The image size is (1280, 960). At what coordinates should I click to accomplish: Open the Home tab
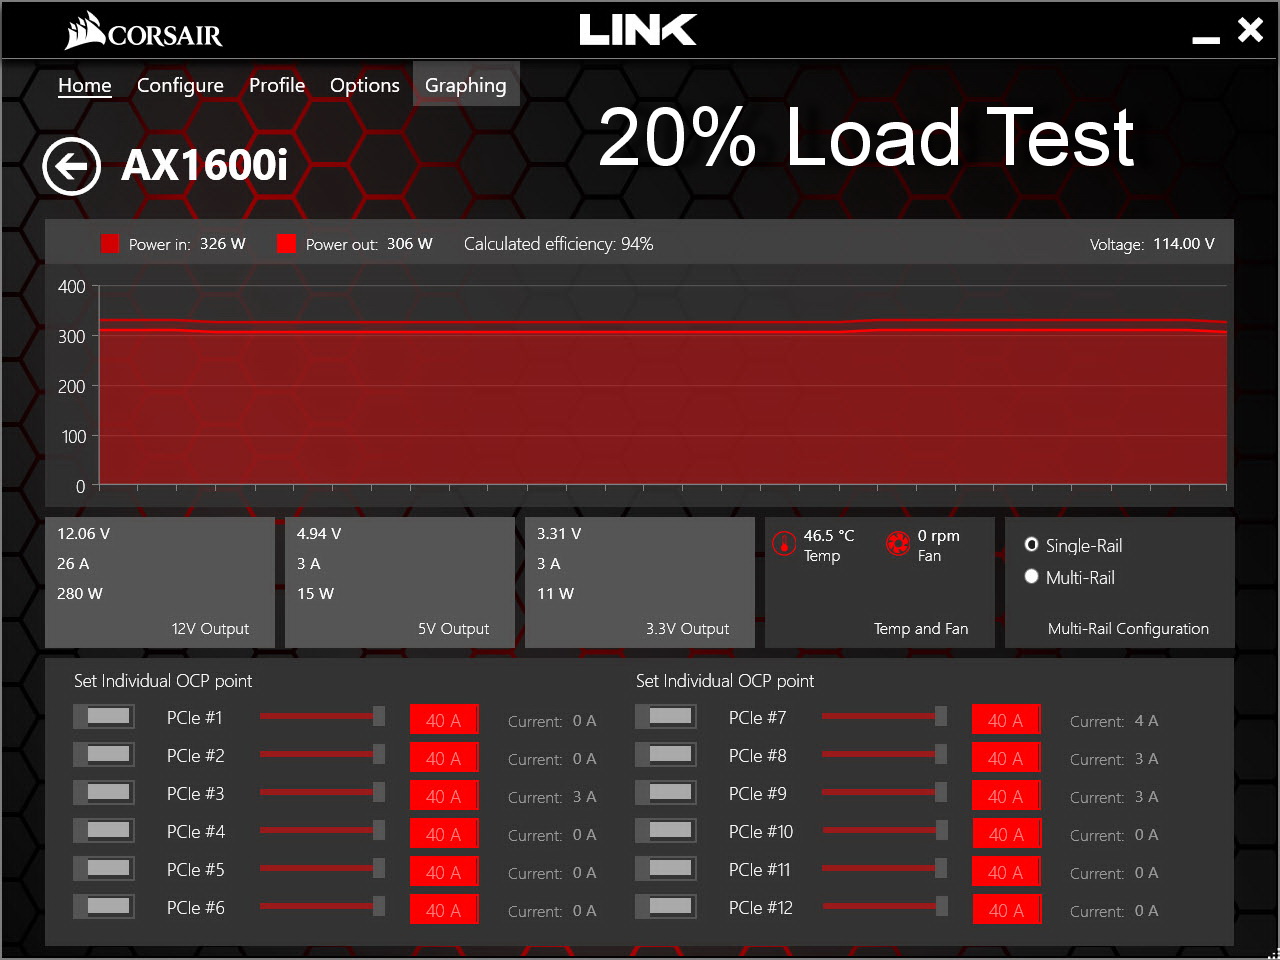tap(85, 85)
